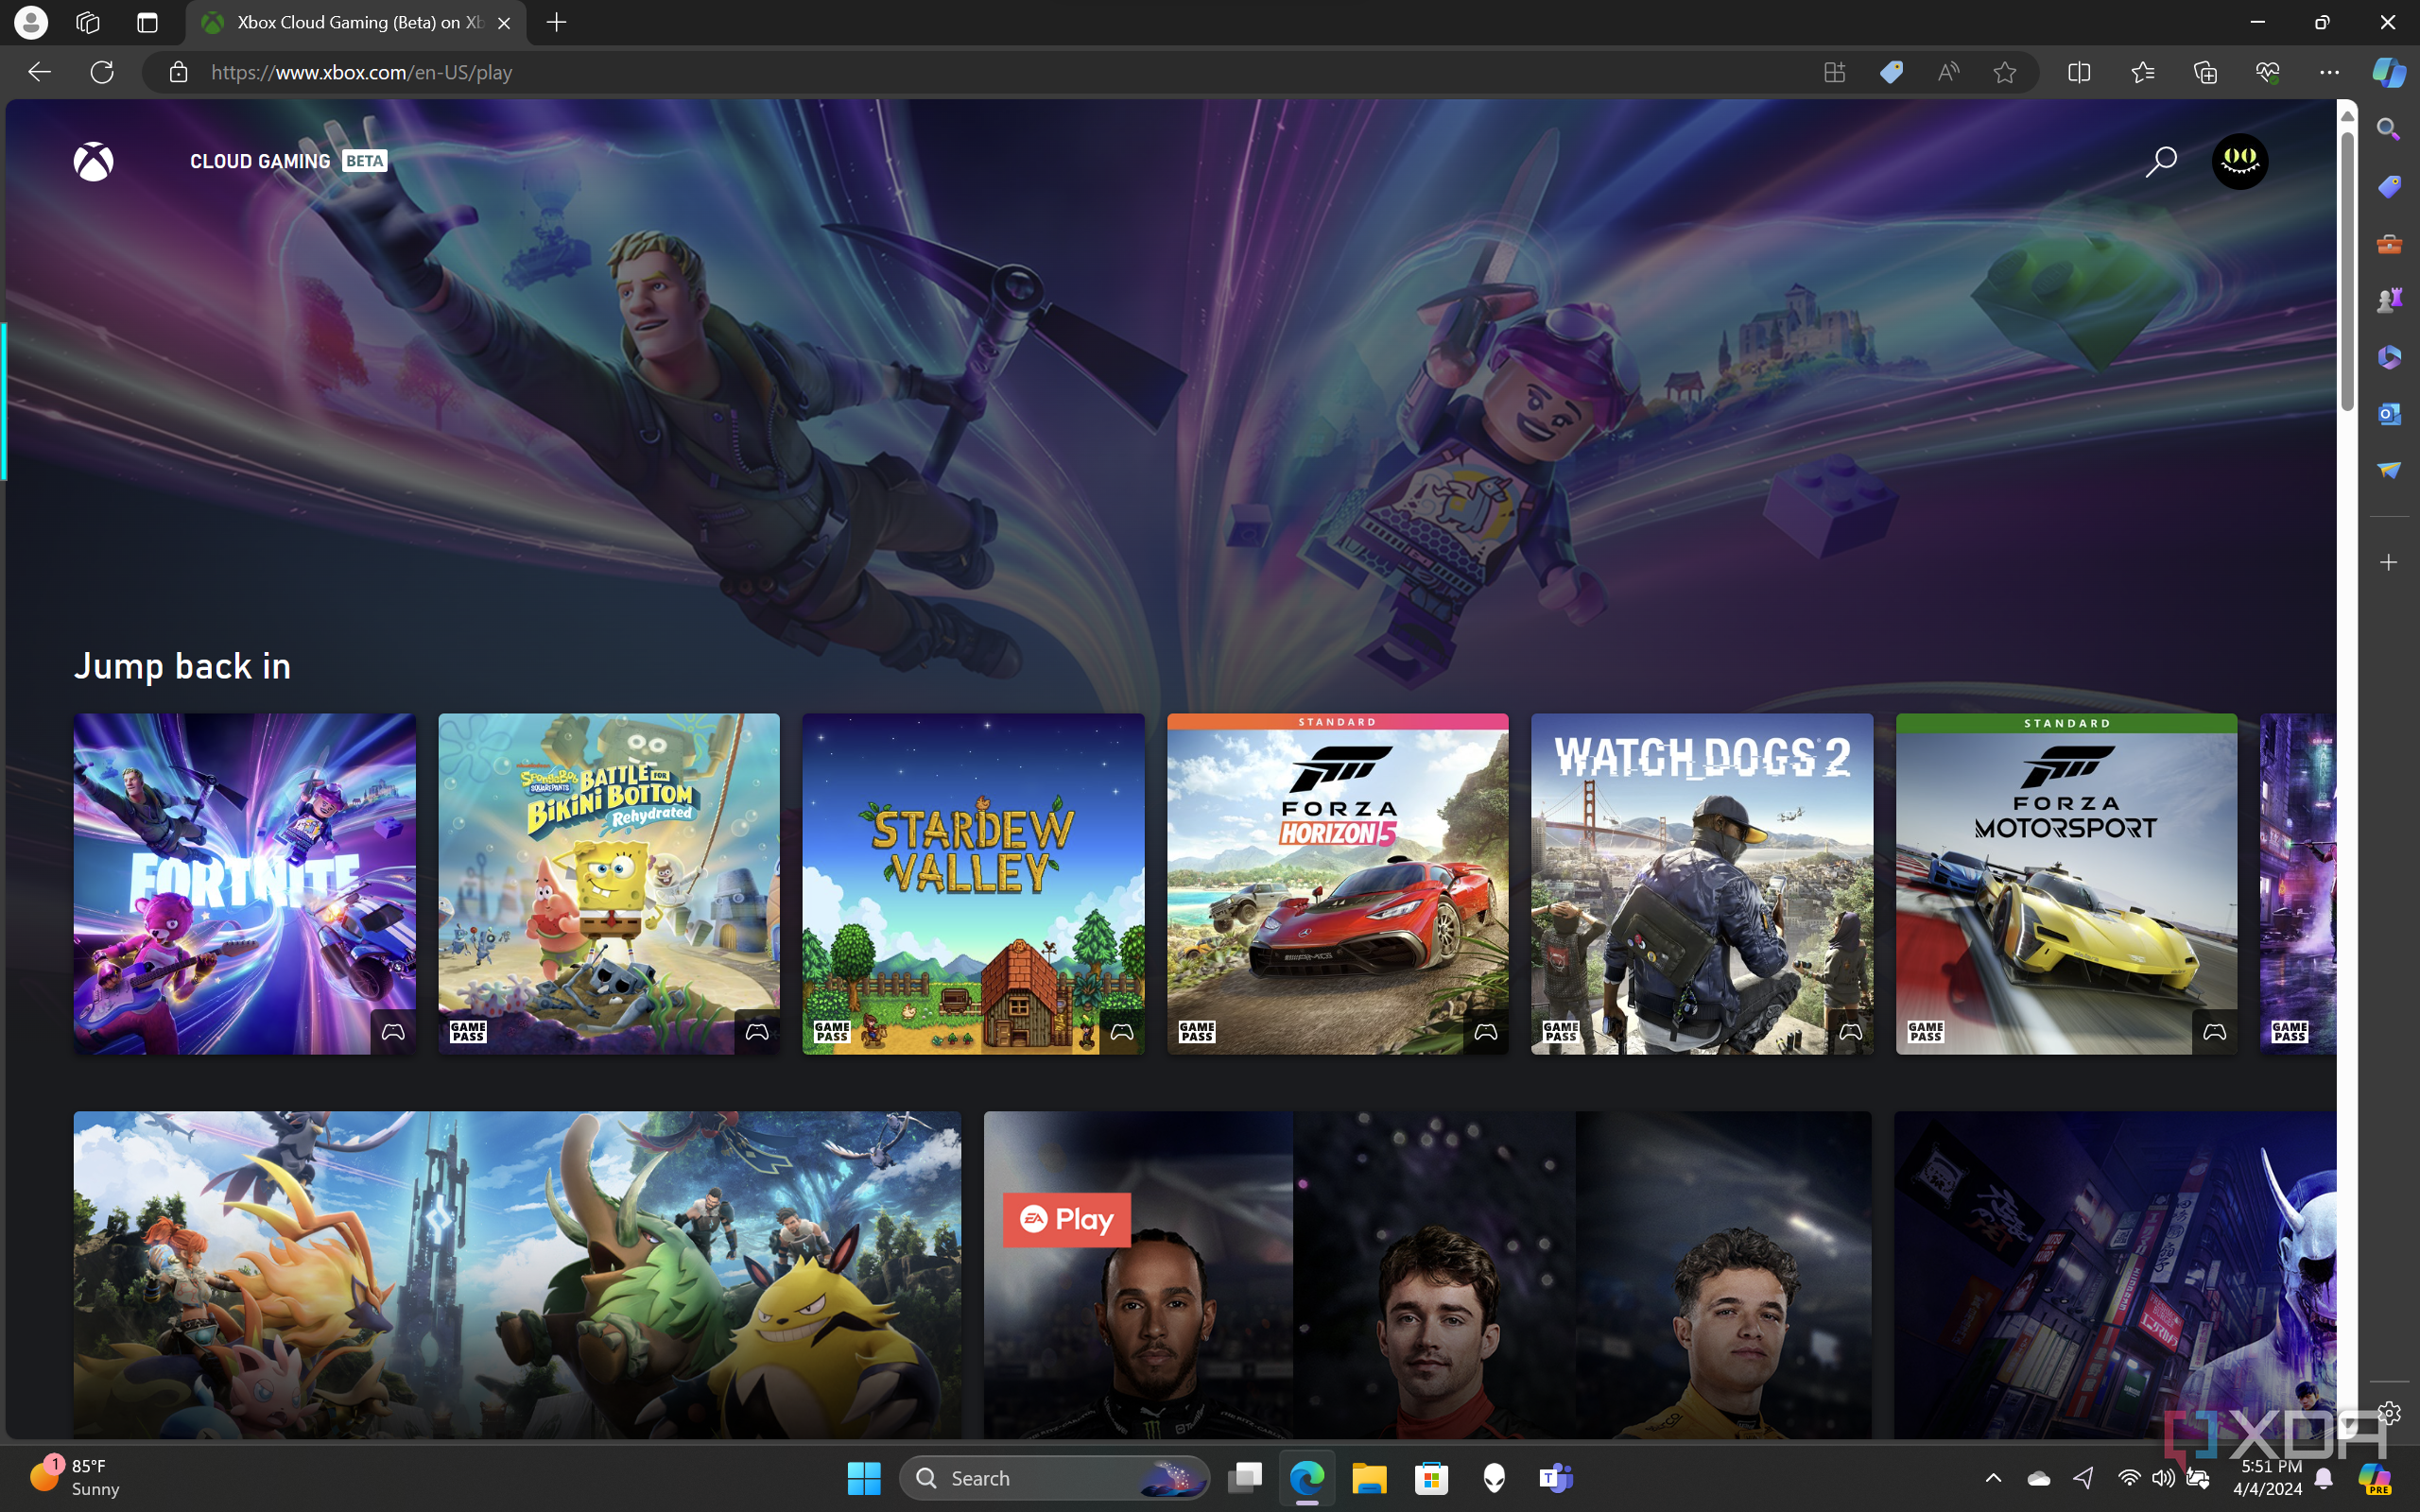2420x1512 pixels.
Task: Open Edge workspaces icon
Action: click(x=88, y=22)
